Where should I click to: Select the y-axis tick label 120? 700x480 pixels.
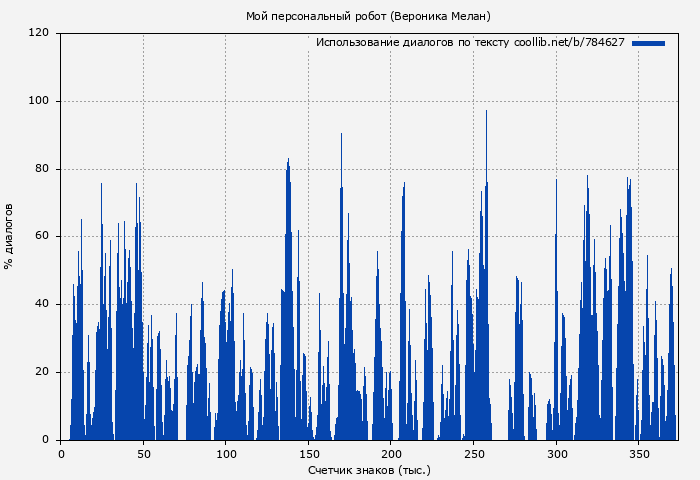pos(39,33)
